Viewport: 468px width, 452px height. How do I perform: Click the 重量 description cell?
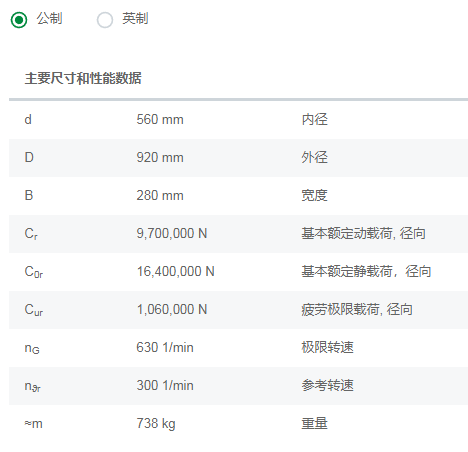pyautogui.click(x=315, y=424)
